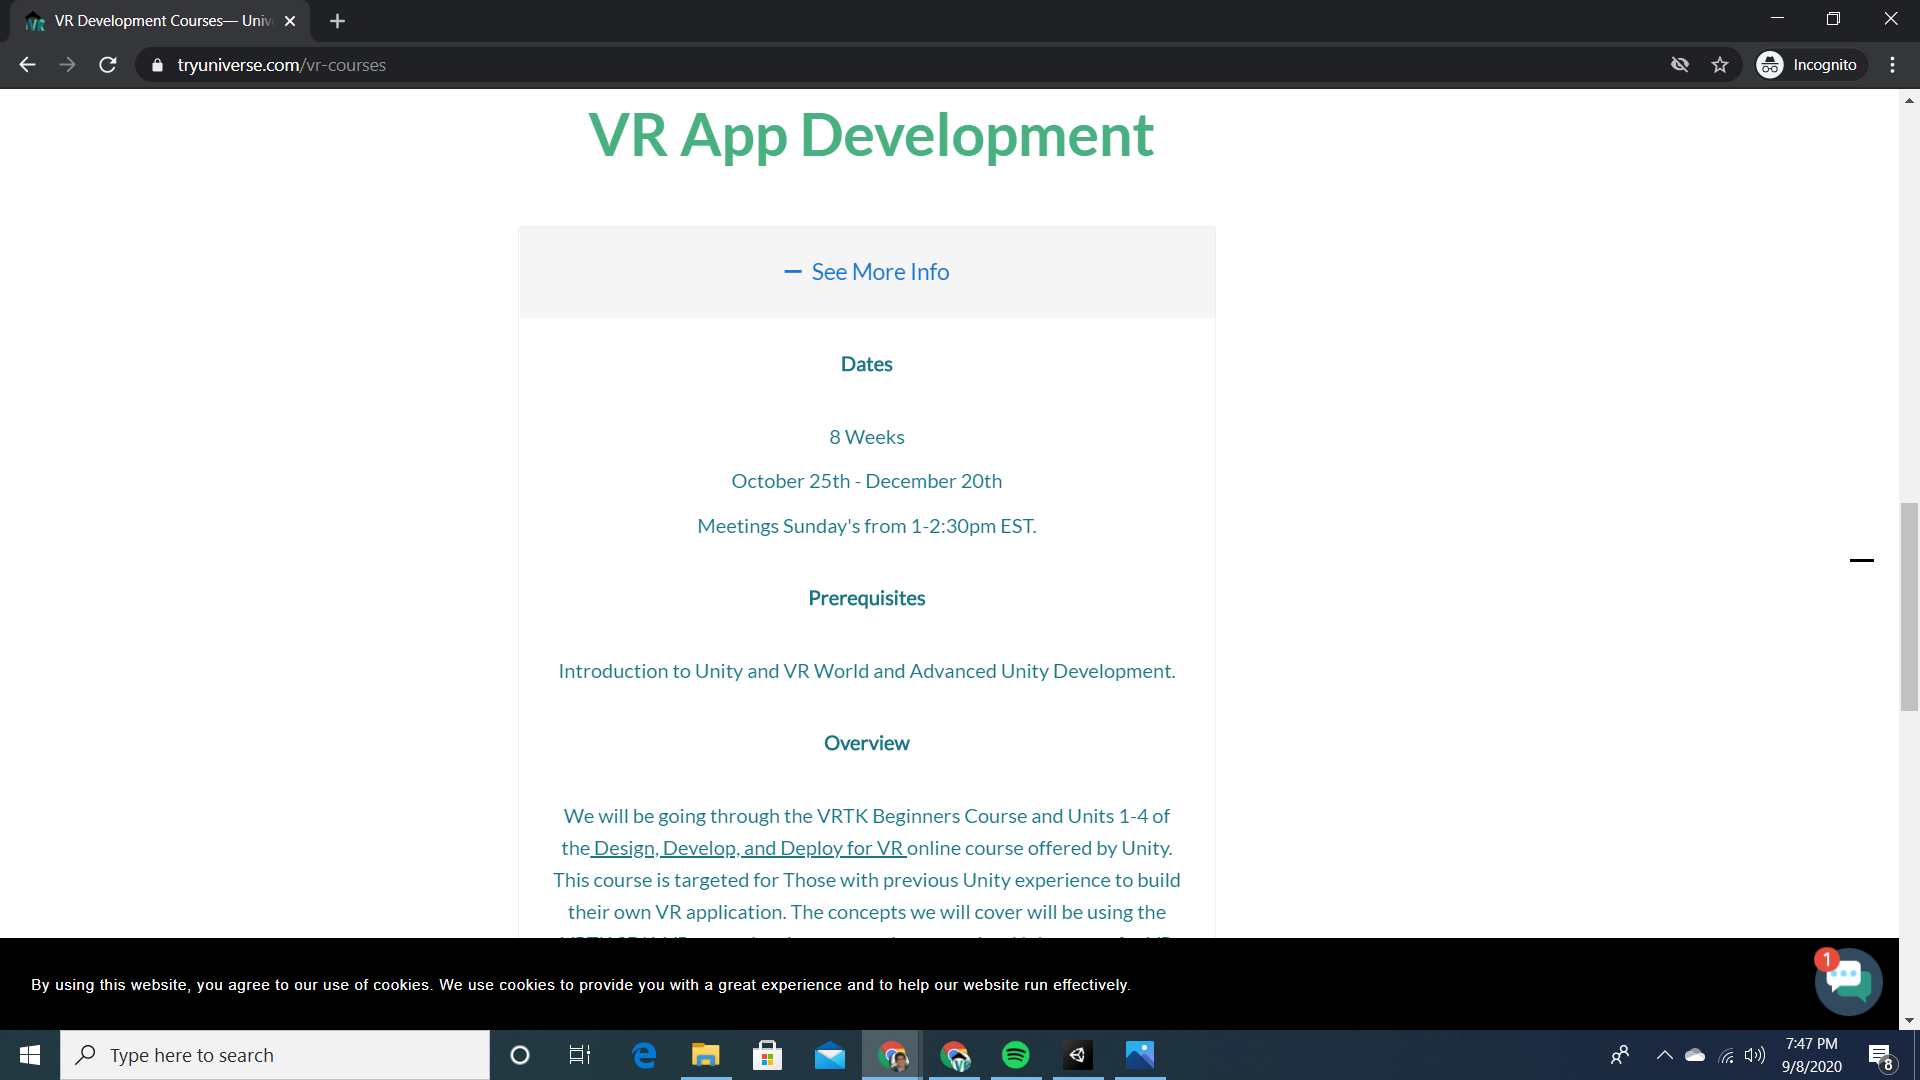Click the Windows search box
This screenshot has width=1920, height=1080.
(275, 1055)
